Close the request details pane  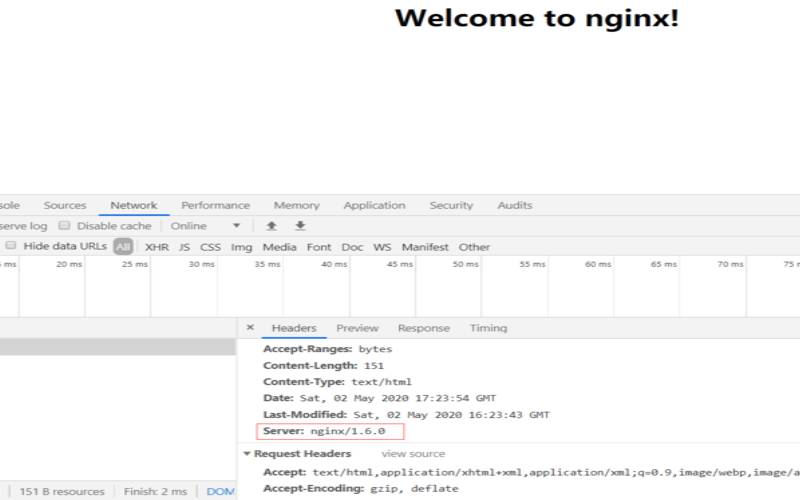coord(250,328)
